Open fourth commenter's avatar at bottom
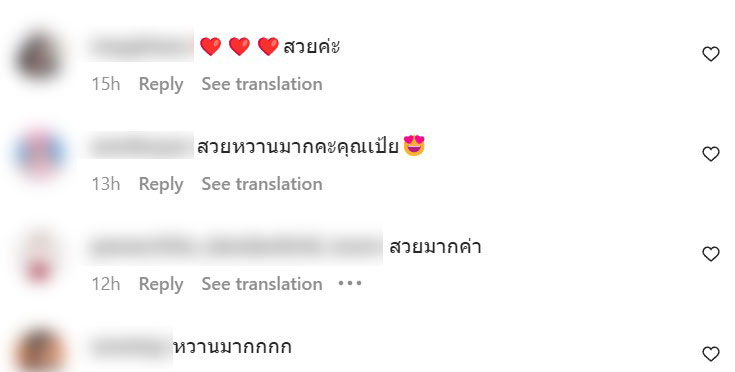Viewport: 735px width, 372px height. [39, 350]
